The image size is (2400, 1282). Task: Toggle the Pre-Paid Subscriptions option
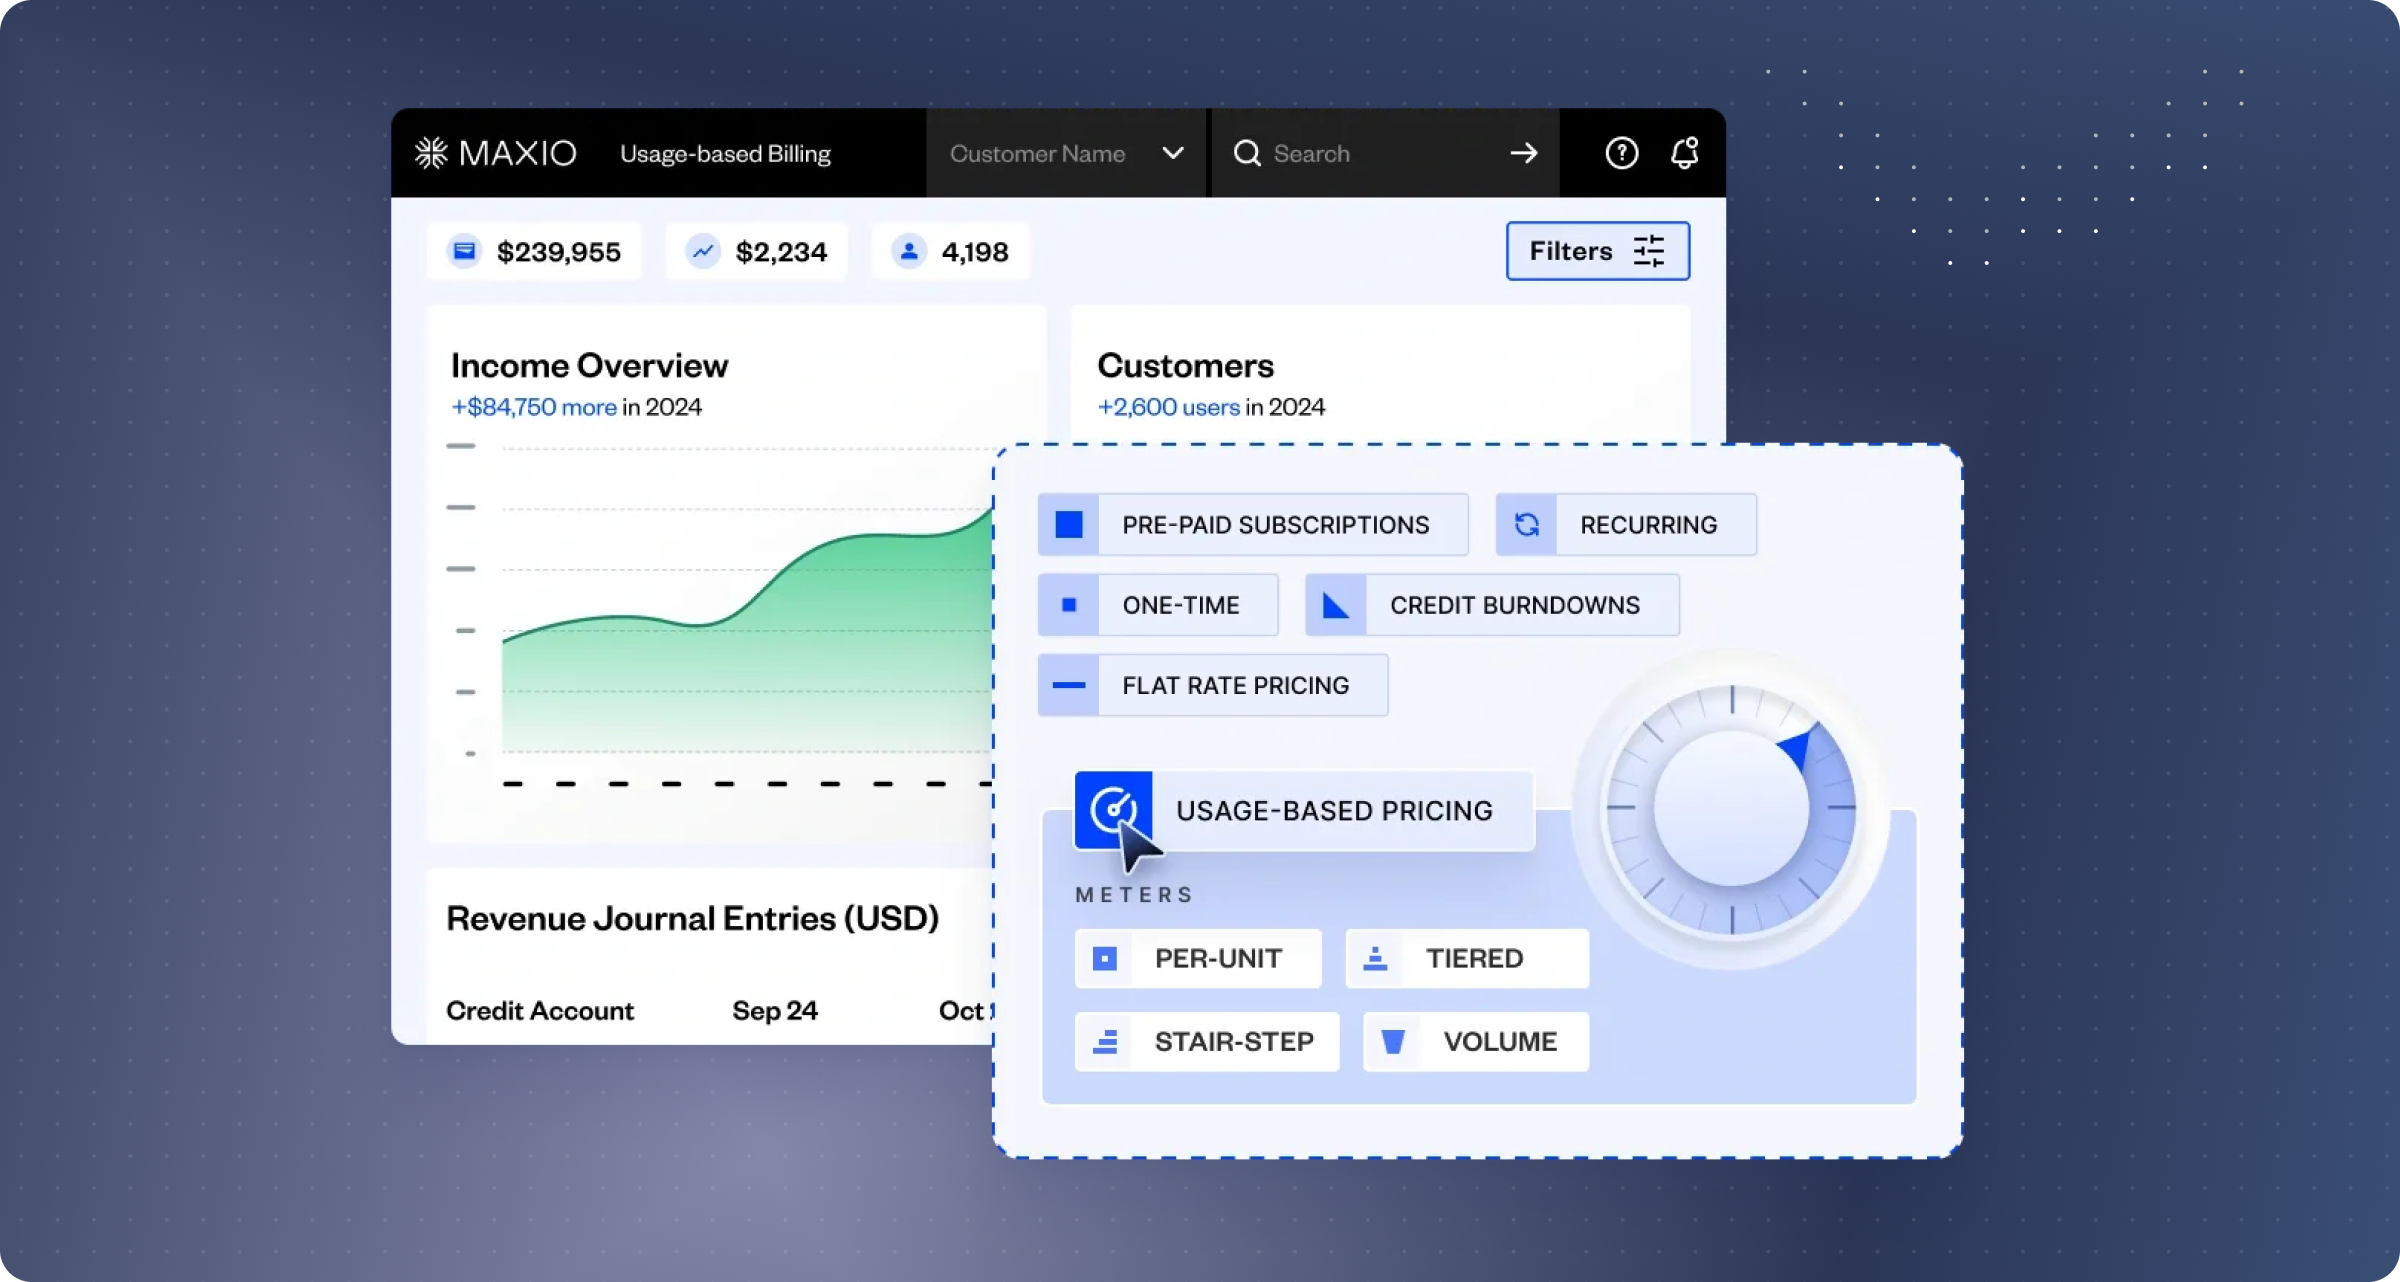coord(1252,525)
